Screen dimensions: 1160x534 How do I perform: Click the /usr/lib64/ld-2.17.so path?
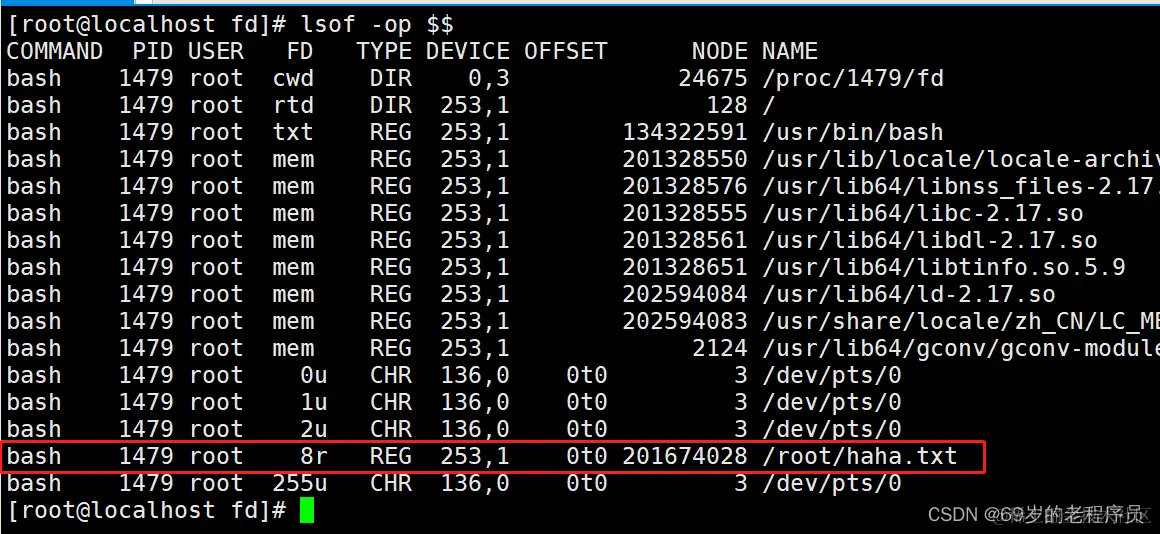[x=908, y=294]
